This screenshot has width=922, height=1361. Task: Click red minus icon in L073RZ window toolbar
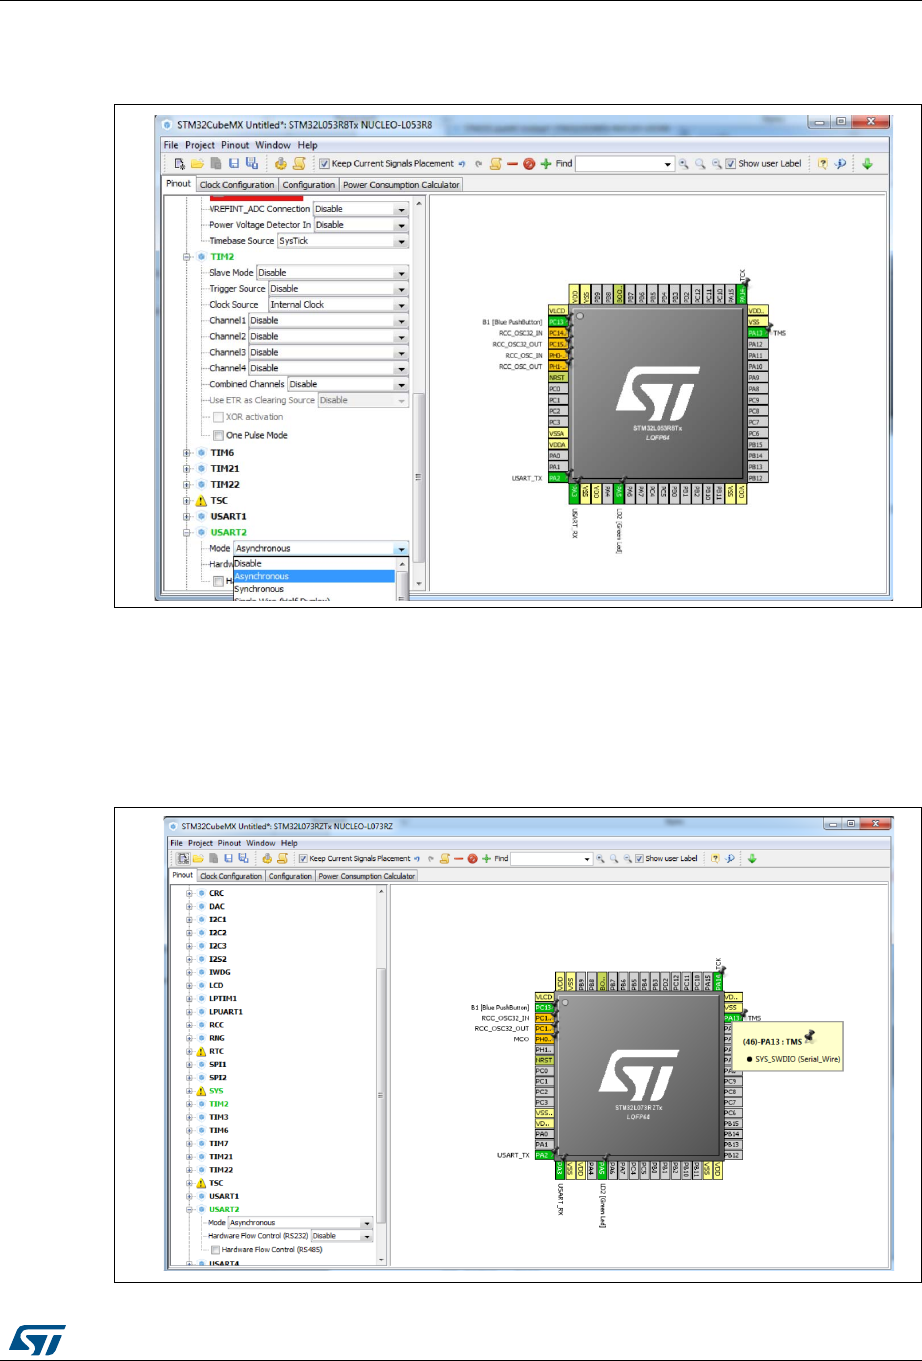(x=458, y=858)
